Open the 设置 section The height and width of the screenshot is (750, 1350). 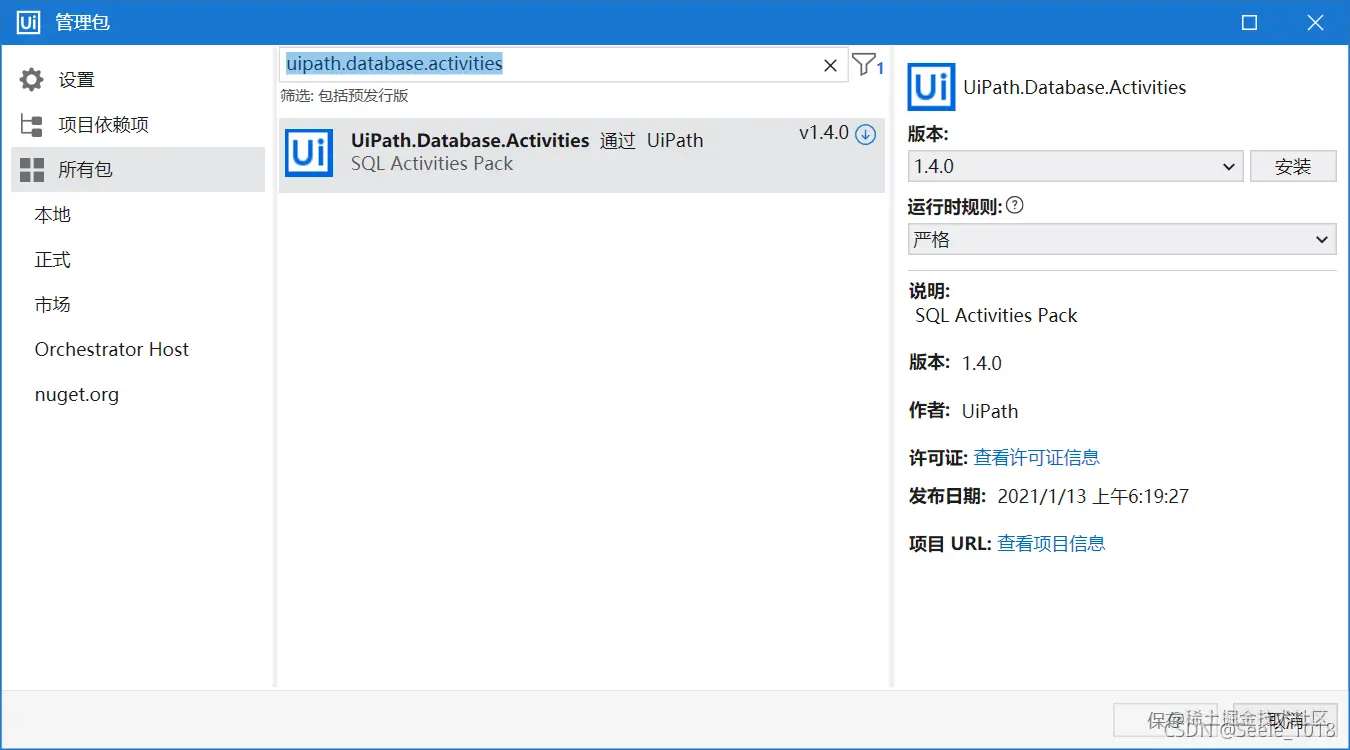click(138, 80)
